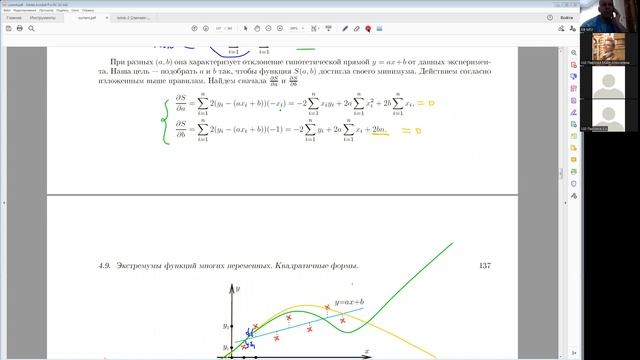This screenshot has height=360, width=640.
Task: Select the top speaker video thumbnail
Action: (608, 16)
